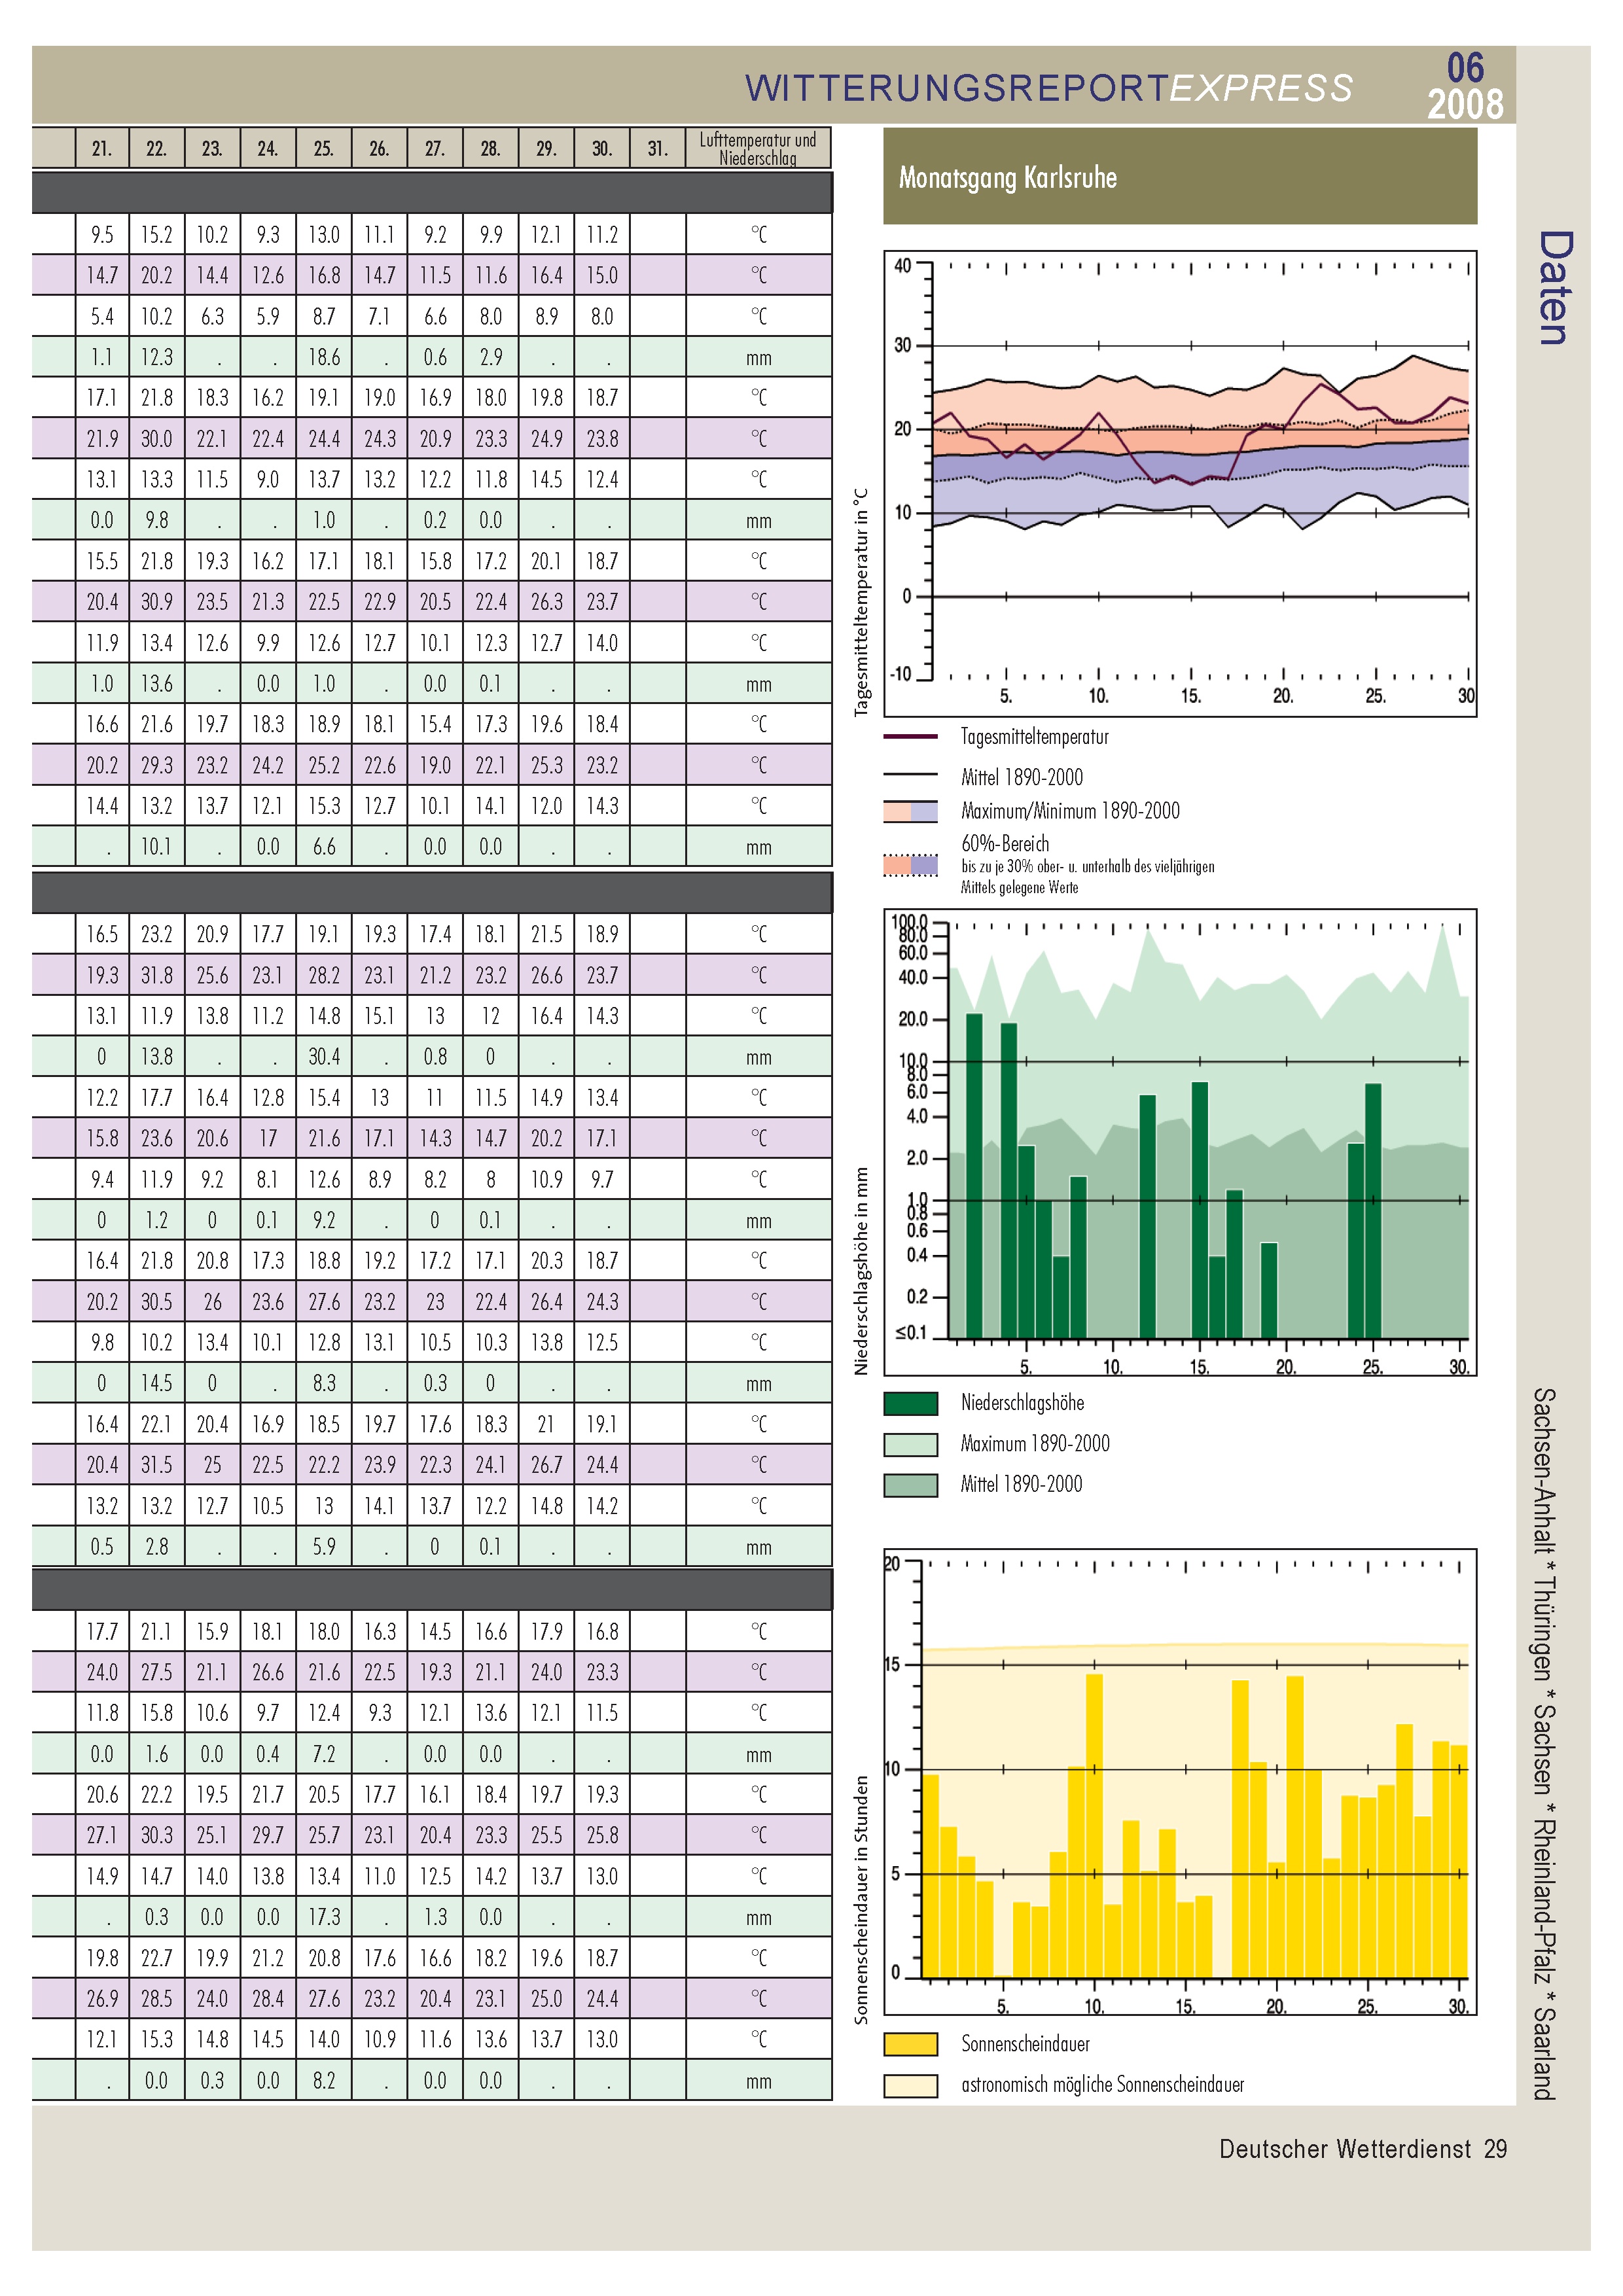
Task: Click the Maximum/Minimum 1890-2000 legend swatch
Action: point(910,811)
